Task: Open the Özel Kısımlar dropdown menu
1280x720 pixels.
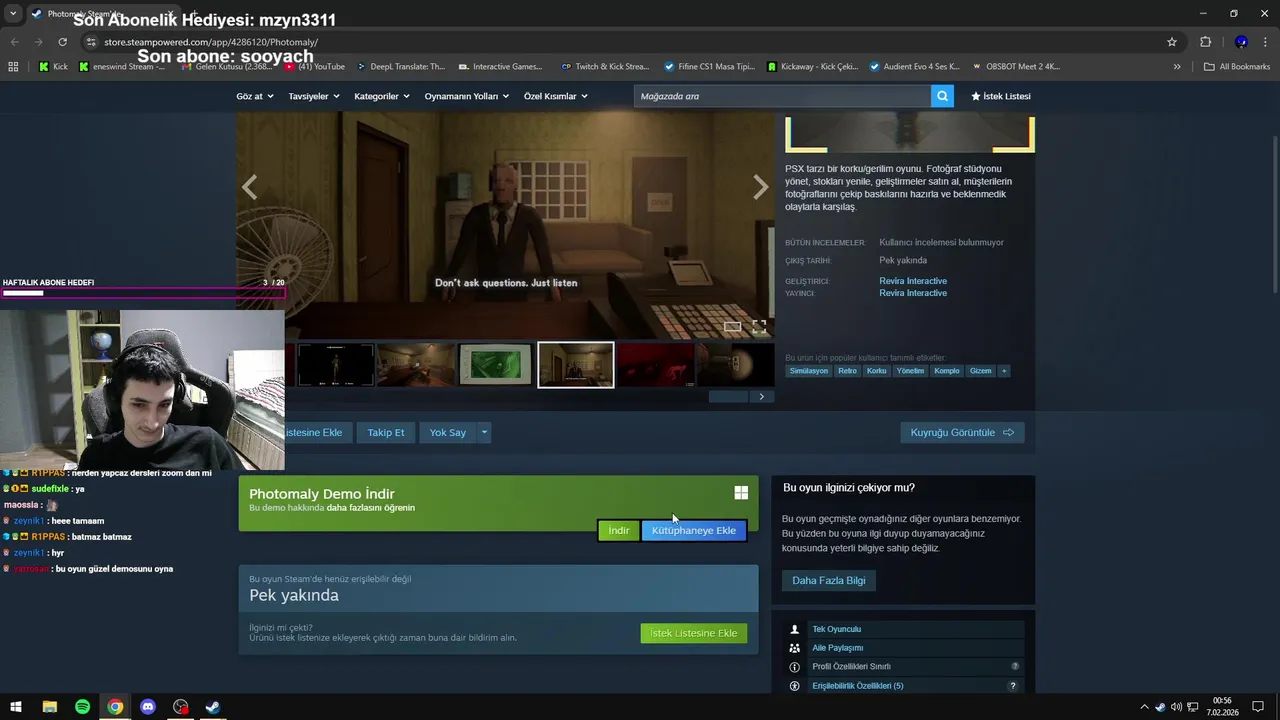Action: (556, 96)
